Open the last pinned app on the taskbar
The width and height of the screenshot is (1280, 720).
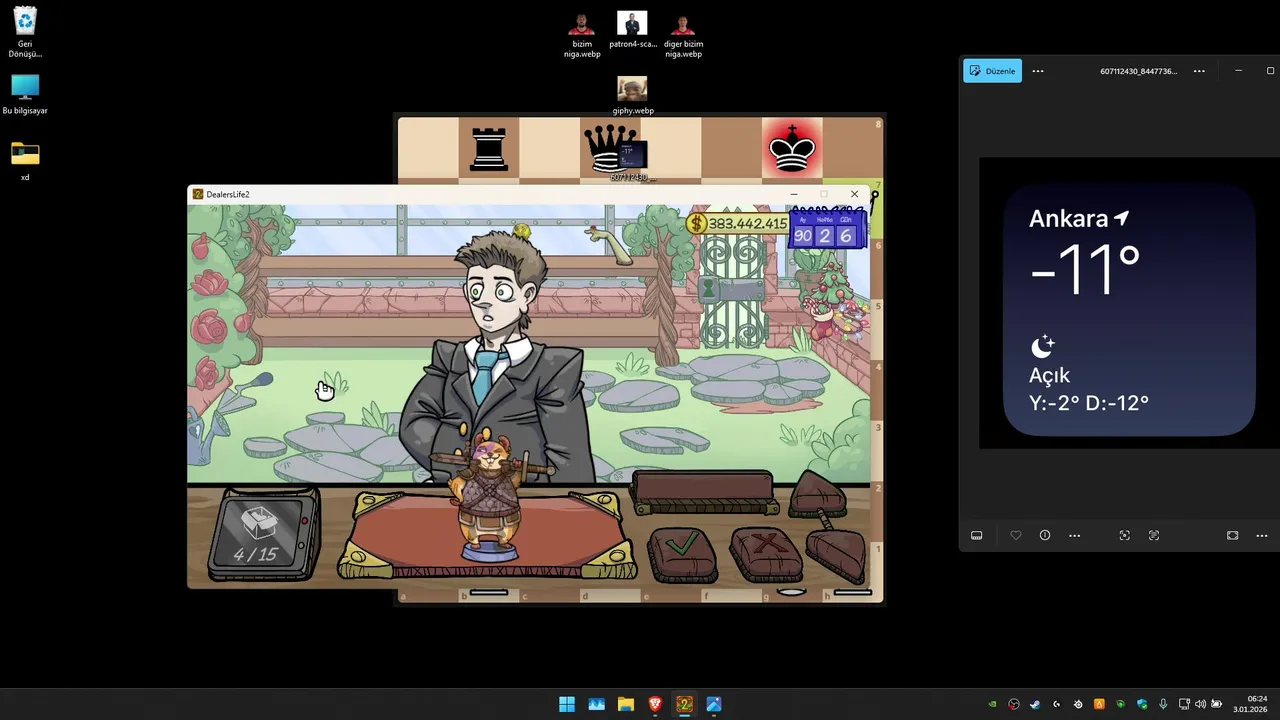(x=714, y=704)
